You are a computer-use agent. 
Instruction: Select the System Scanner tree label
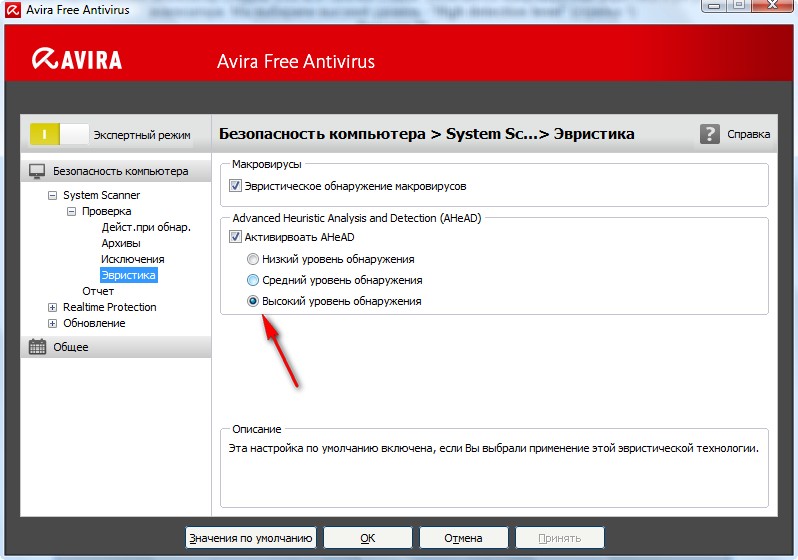click(x=101, y=195)
